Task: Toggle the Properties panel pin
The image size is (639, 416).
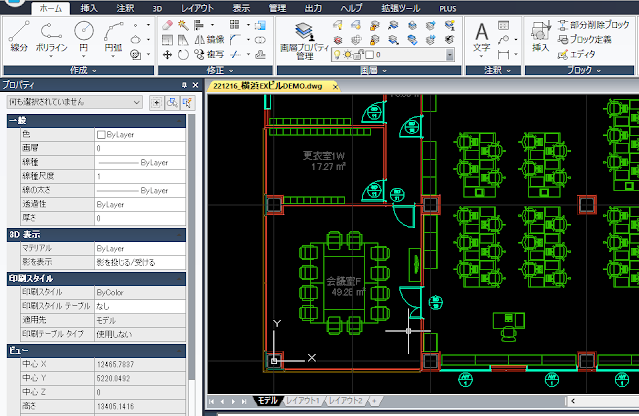Action: tap(184, 85)
